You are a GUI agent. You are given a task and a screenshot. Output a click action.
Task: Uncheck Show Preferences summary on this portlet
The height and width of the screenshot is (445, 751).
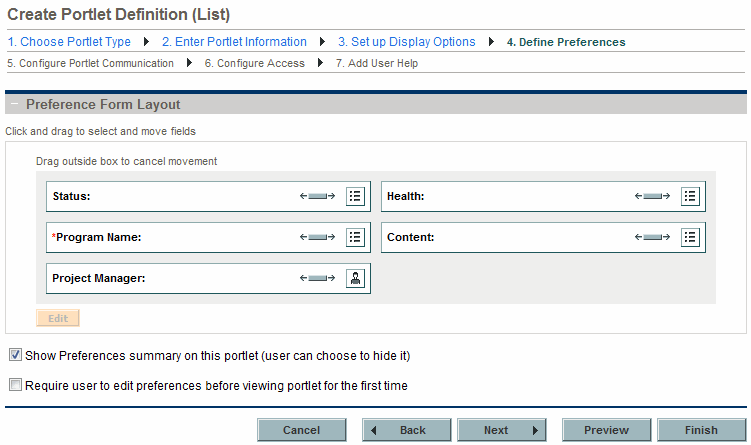pos(15,355)
